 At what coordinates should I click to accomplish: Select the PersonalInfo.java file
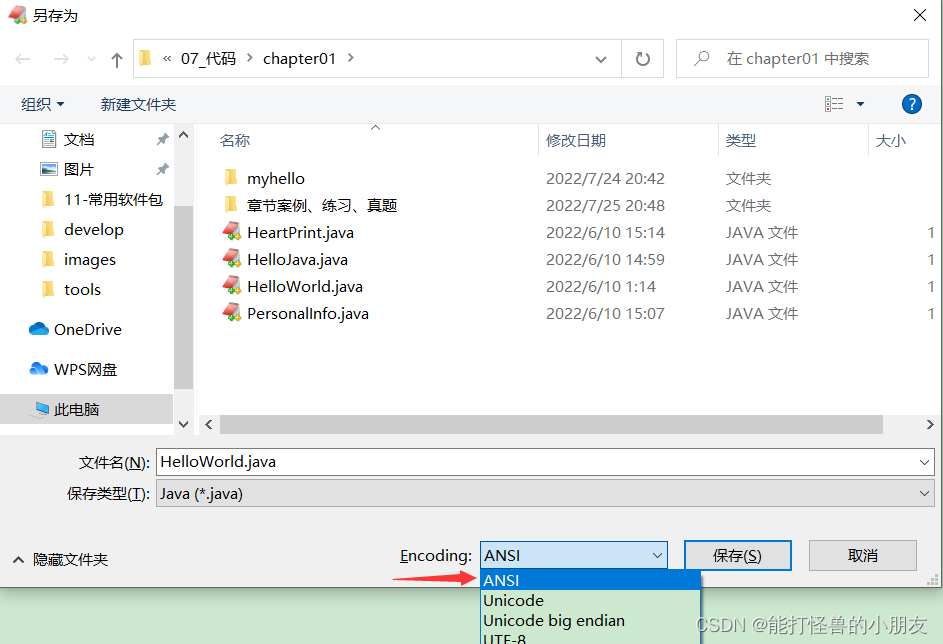click(x=307, y=314)
